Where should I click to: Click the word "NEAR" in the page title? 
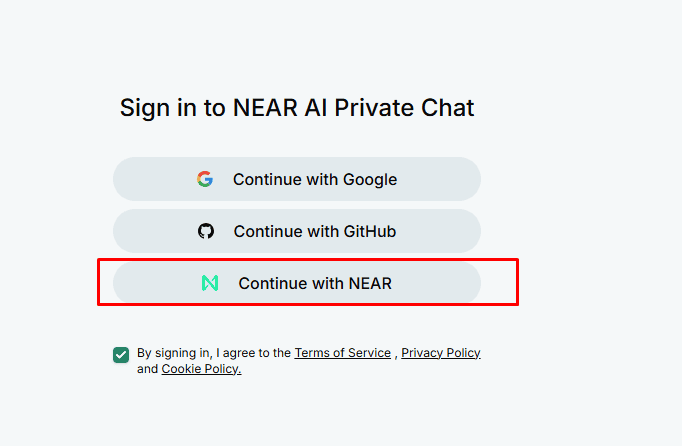[x=265, y=108]
